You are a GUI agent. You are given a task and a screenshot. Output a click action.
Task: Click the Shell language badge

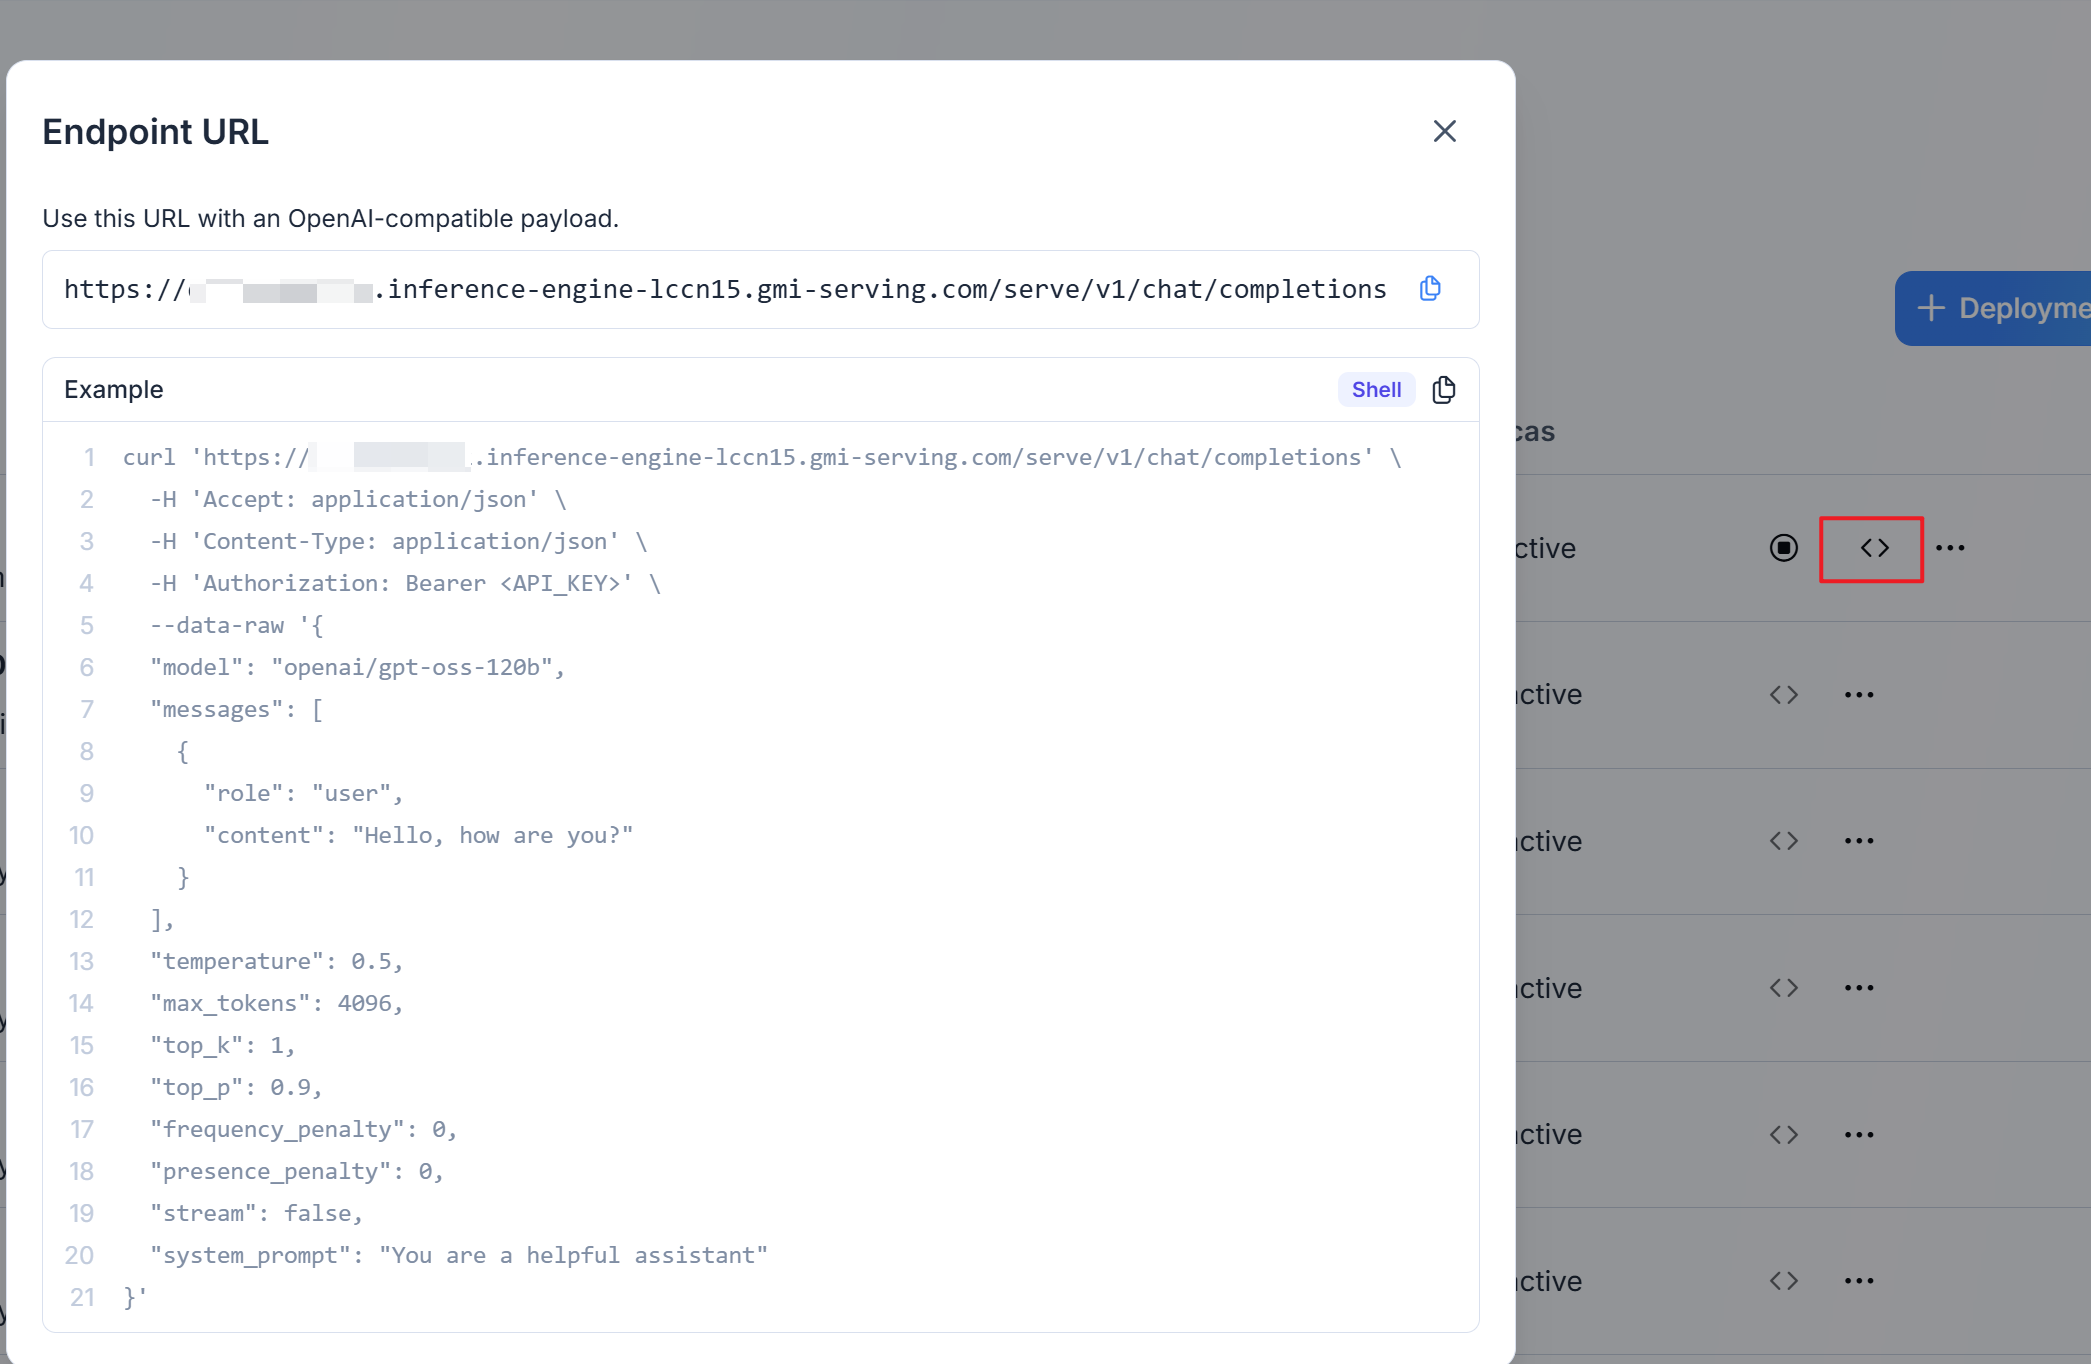click(x=1376, y=390)
